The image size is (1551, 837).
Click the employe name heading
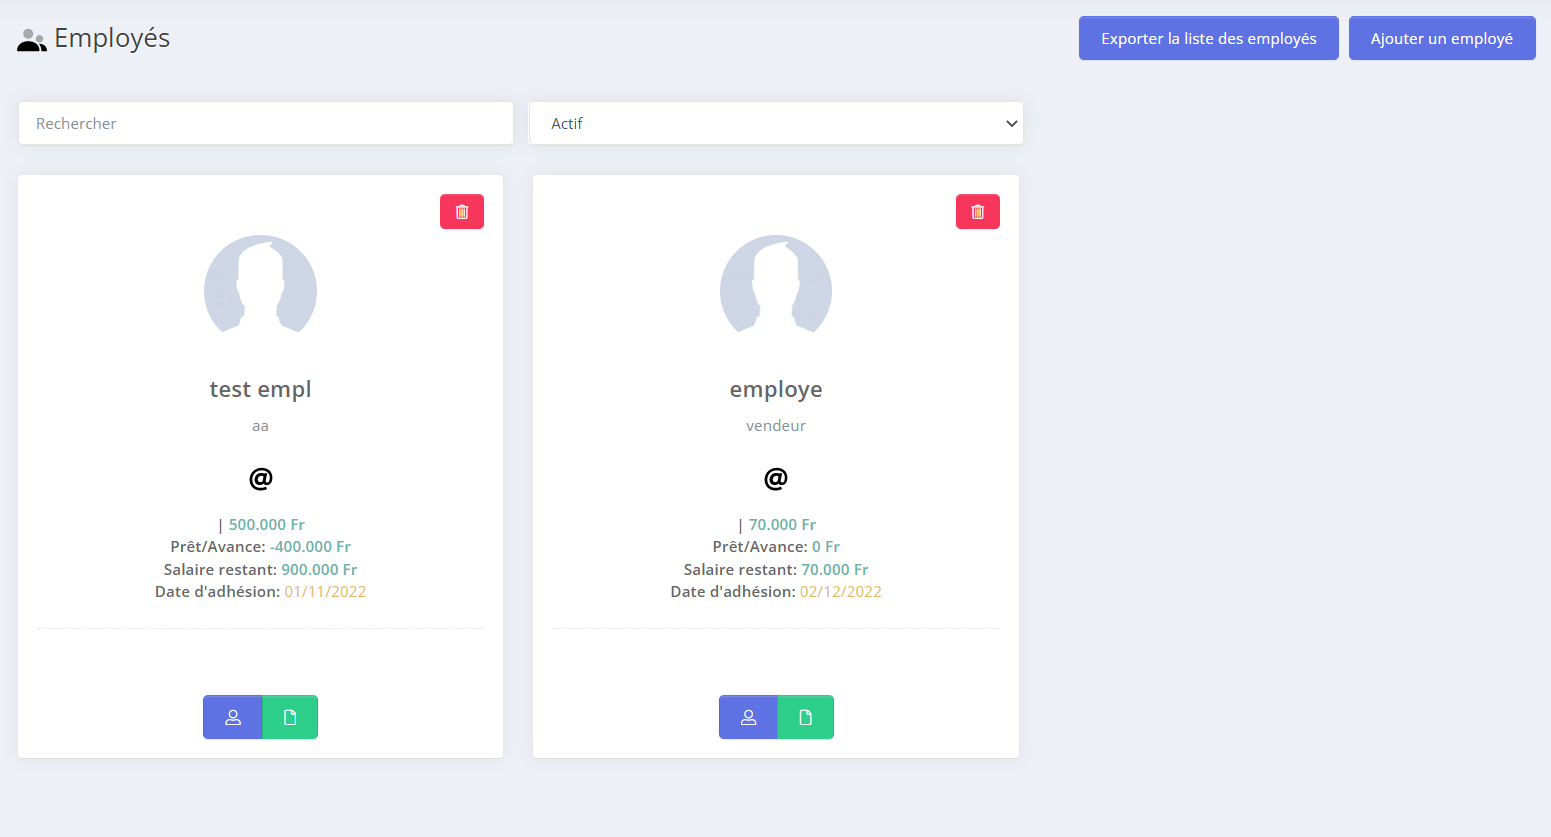[776, 389]
